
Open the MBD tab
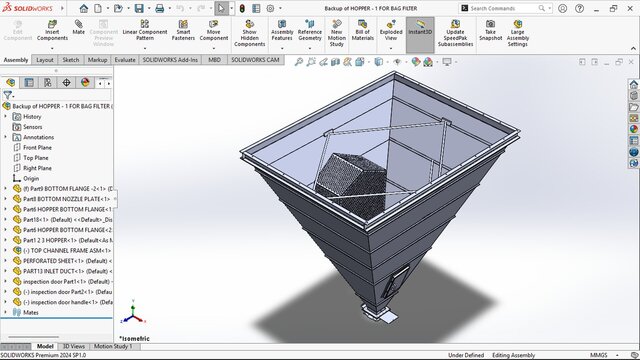[215, 60]
